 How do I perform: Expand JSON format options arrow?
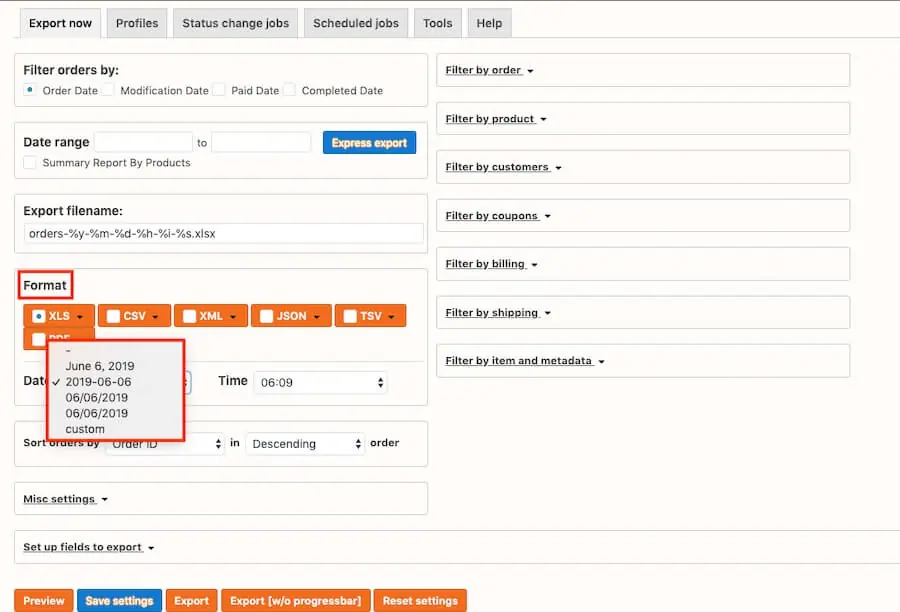pyautogui.click(x=317, y=317)
